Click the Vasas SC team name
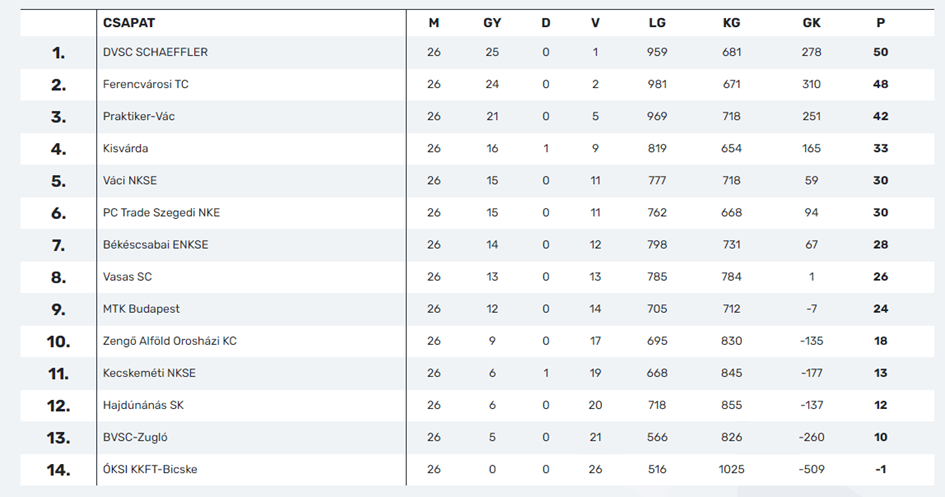The width and height of the screenshot is (945, 497). click(x=127, y=277)
